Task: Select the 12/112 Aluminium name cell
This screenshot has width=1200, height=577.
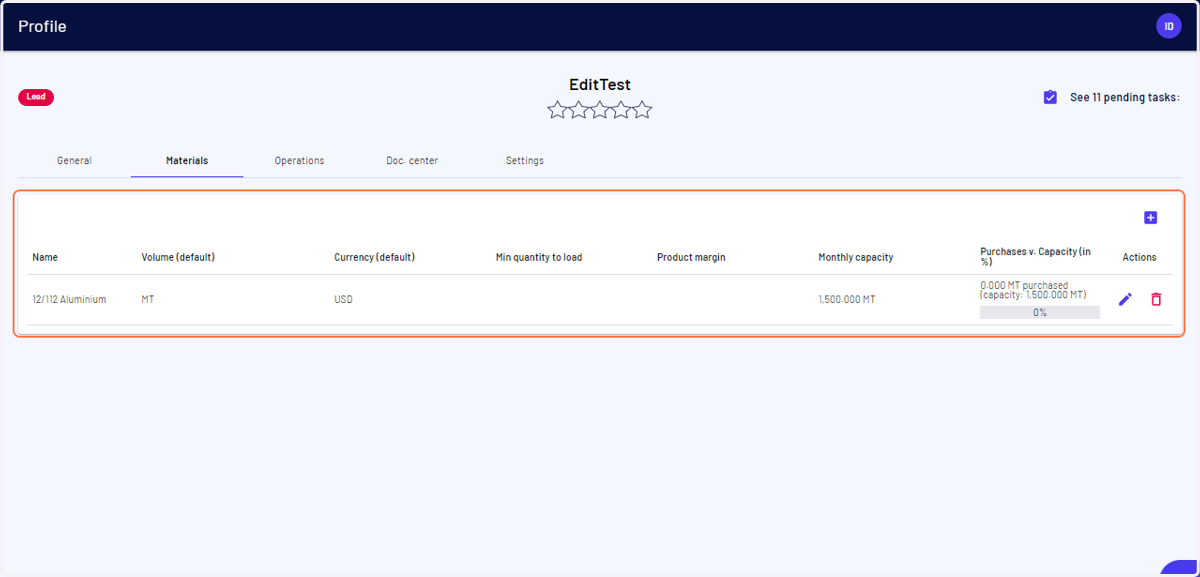Action: click(x=69, y=299)
